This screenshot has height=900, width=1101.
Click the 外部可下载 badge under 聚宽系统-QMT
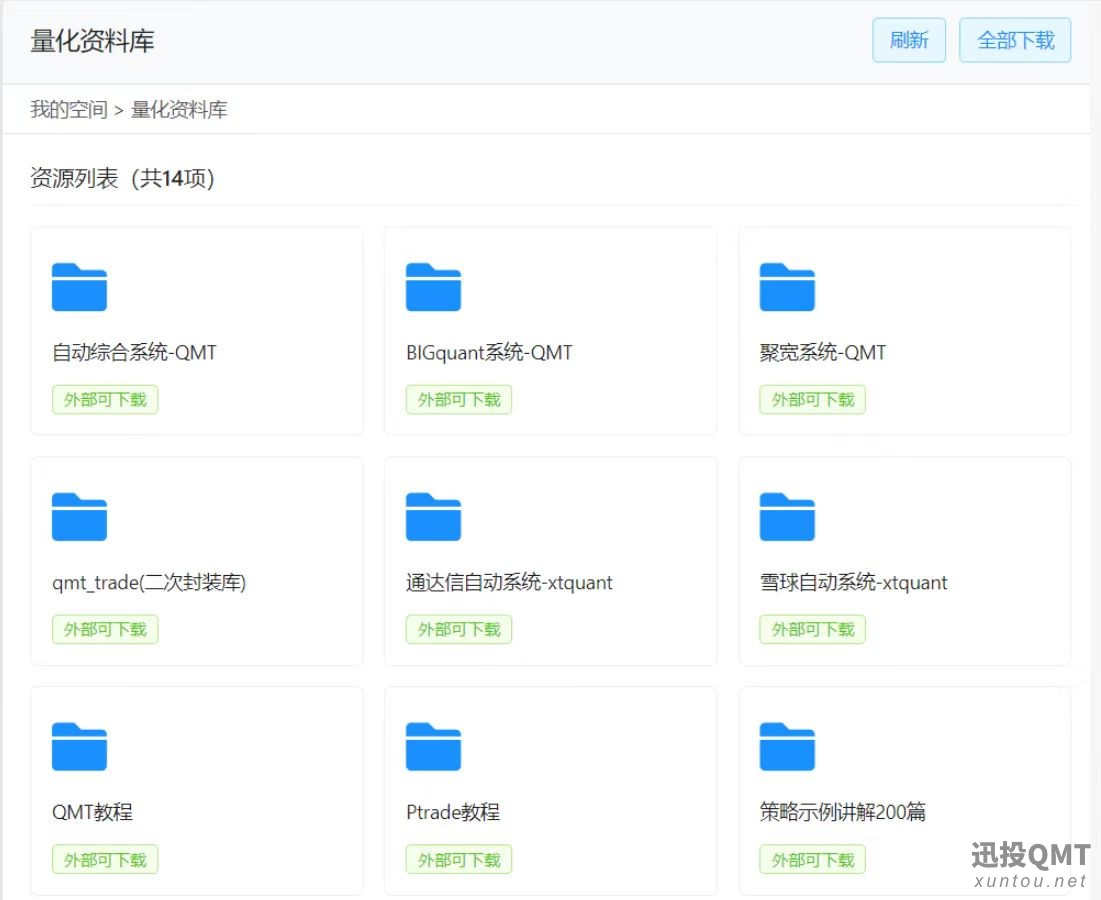coord(813,400)
